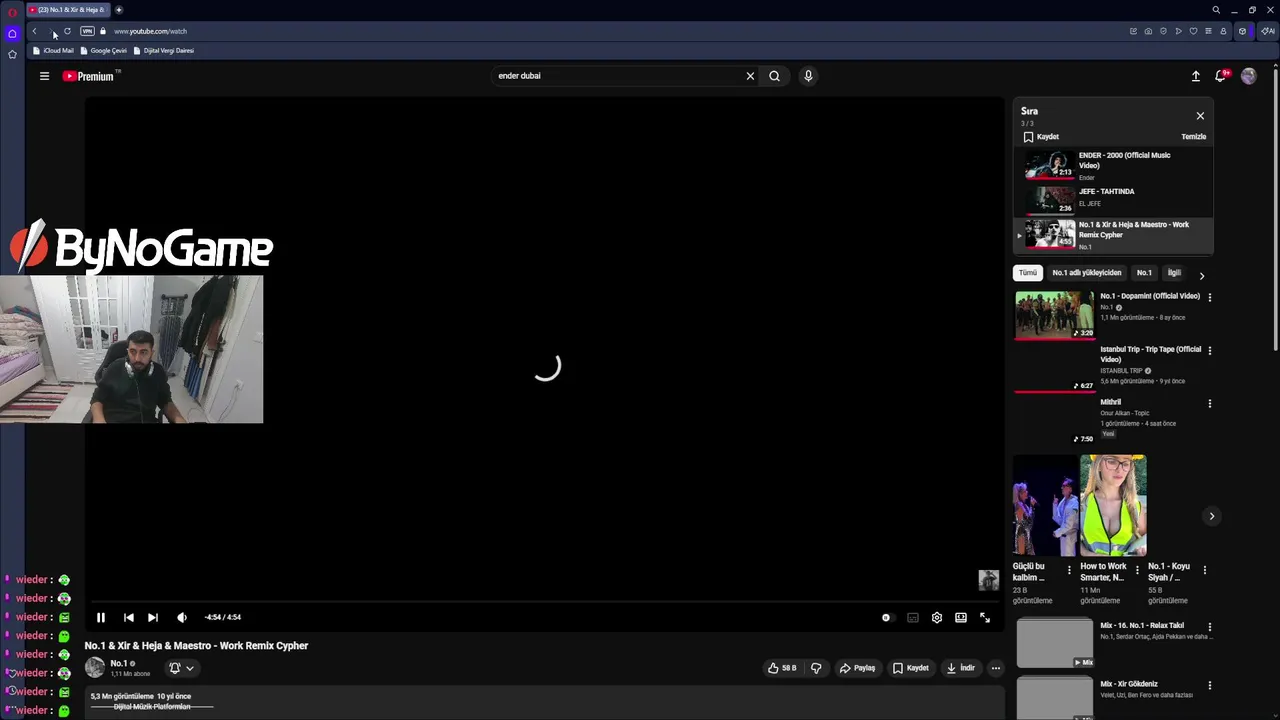The height and width of the screenshot is (720, 1280).
Task: Open options for 'How to Work Smarter' short
Action: coord(1137,570)
